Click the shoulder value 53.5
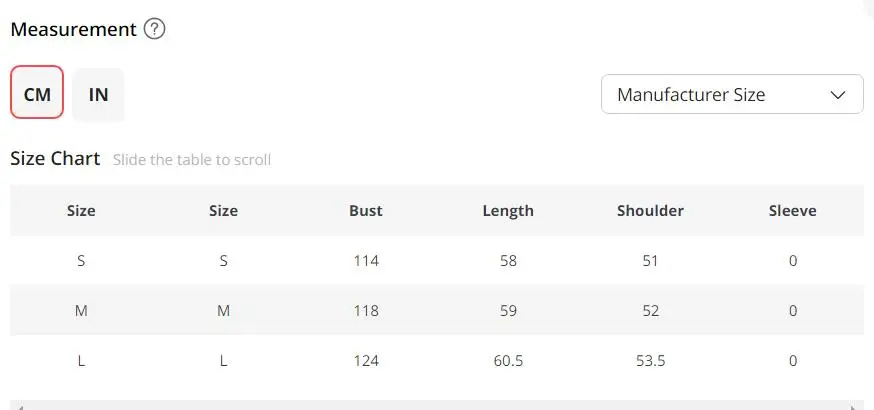The height and width of the screenshot is (410, 874). [650, 360]
